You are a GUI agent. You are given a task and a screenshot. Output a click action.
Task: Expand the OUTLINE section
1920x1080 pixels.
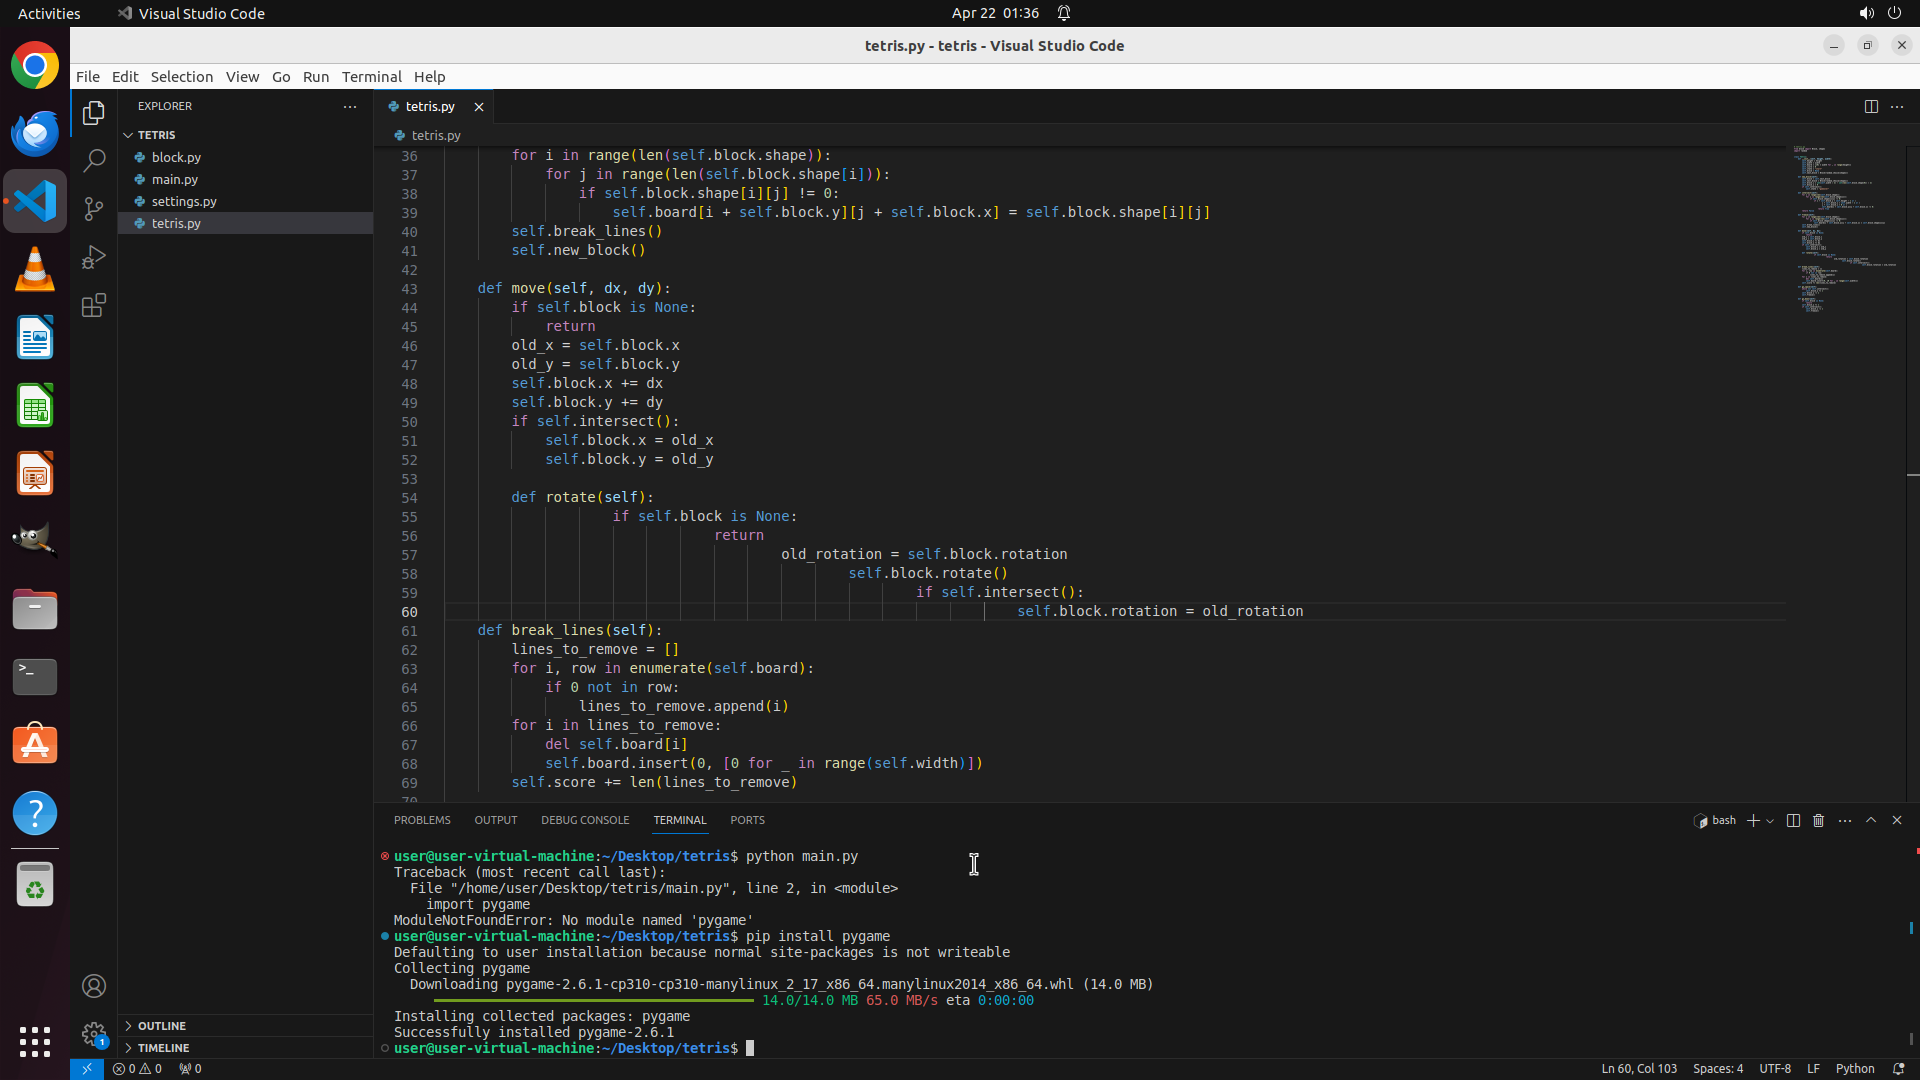(161, 1026)
